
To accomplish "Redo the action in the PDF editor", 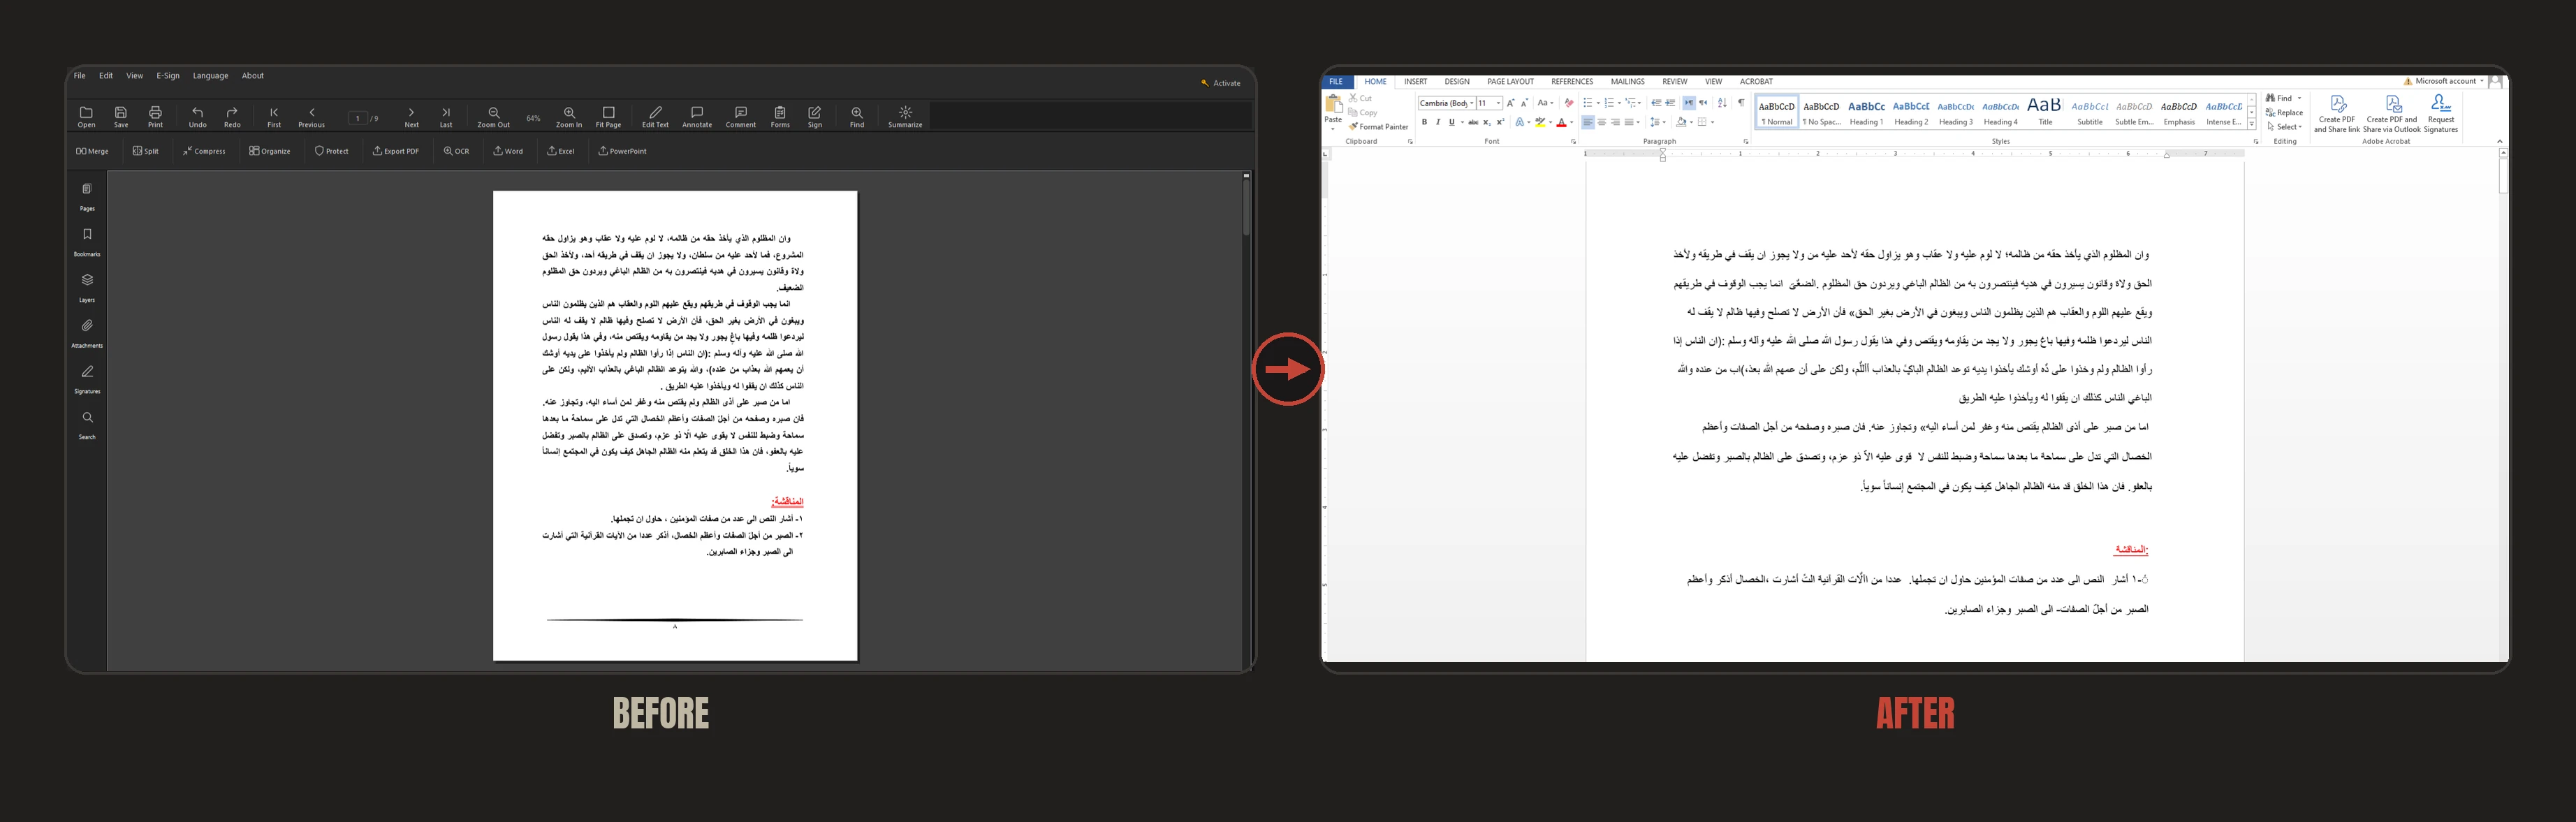I will click(x=232, y=117).
